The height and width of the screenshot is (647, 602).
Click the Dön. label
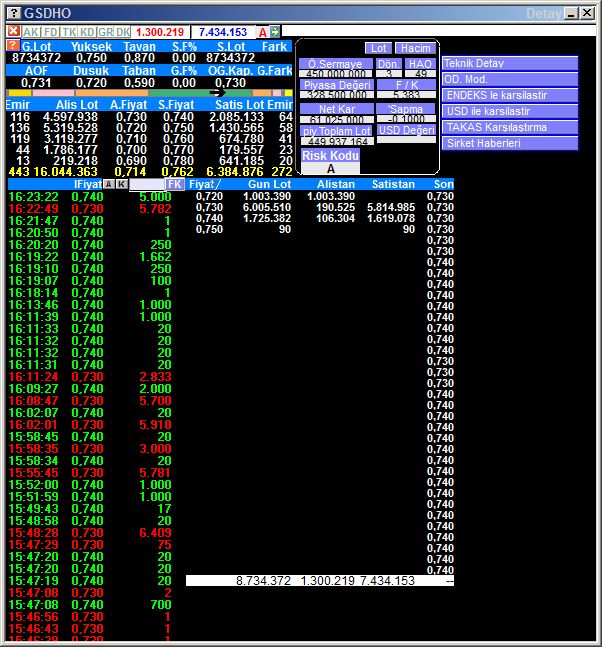point(389,64)
